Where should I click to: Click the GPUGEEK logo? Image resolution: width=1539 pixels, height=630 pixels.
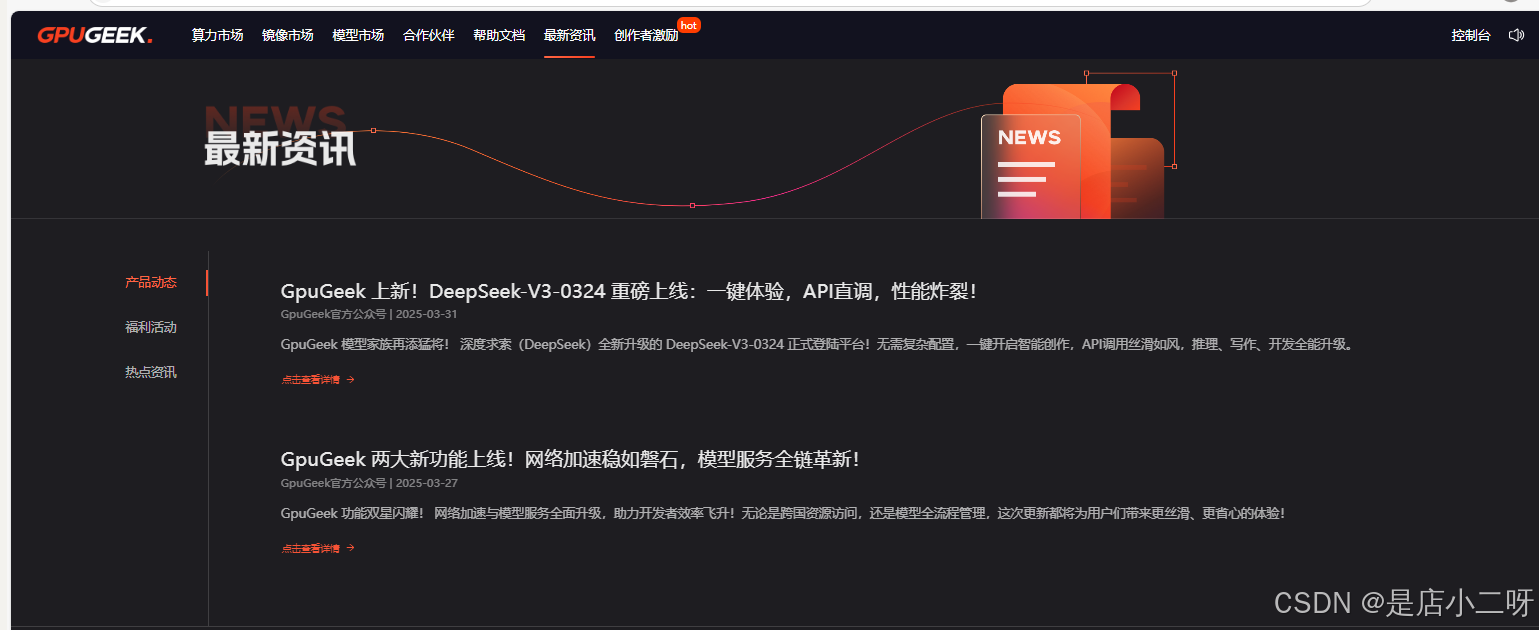click(x=95, y=35)
